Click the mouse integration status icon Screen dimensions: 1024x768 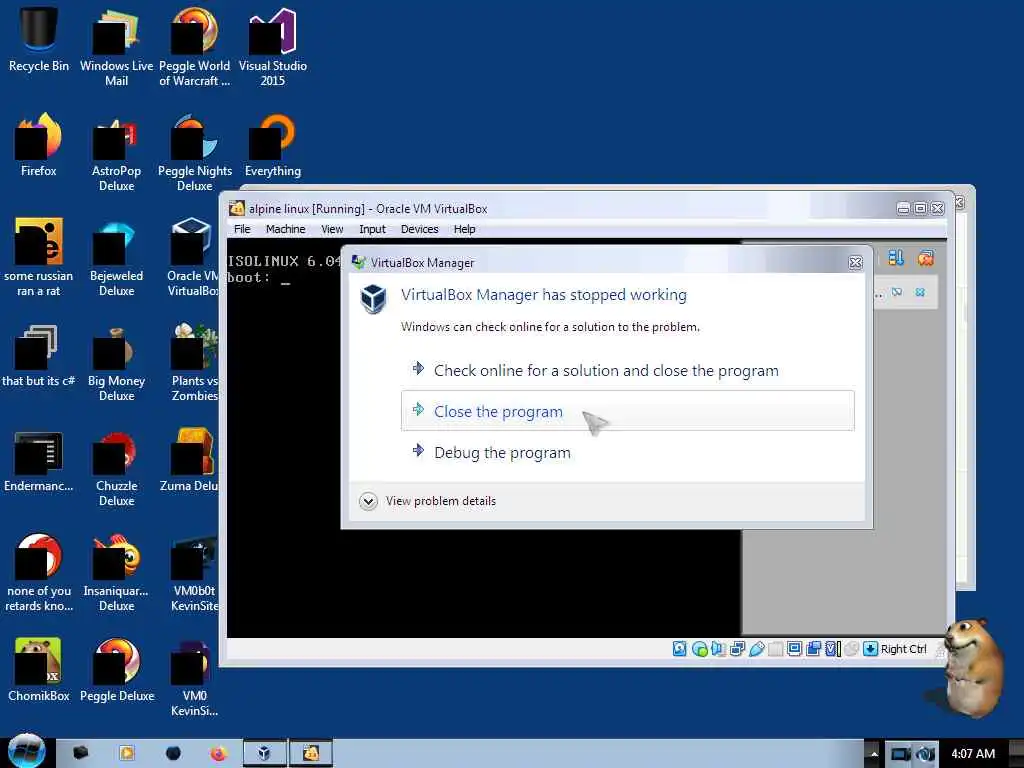pyautogui.click(x=851, y=648)
